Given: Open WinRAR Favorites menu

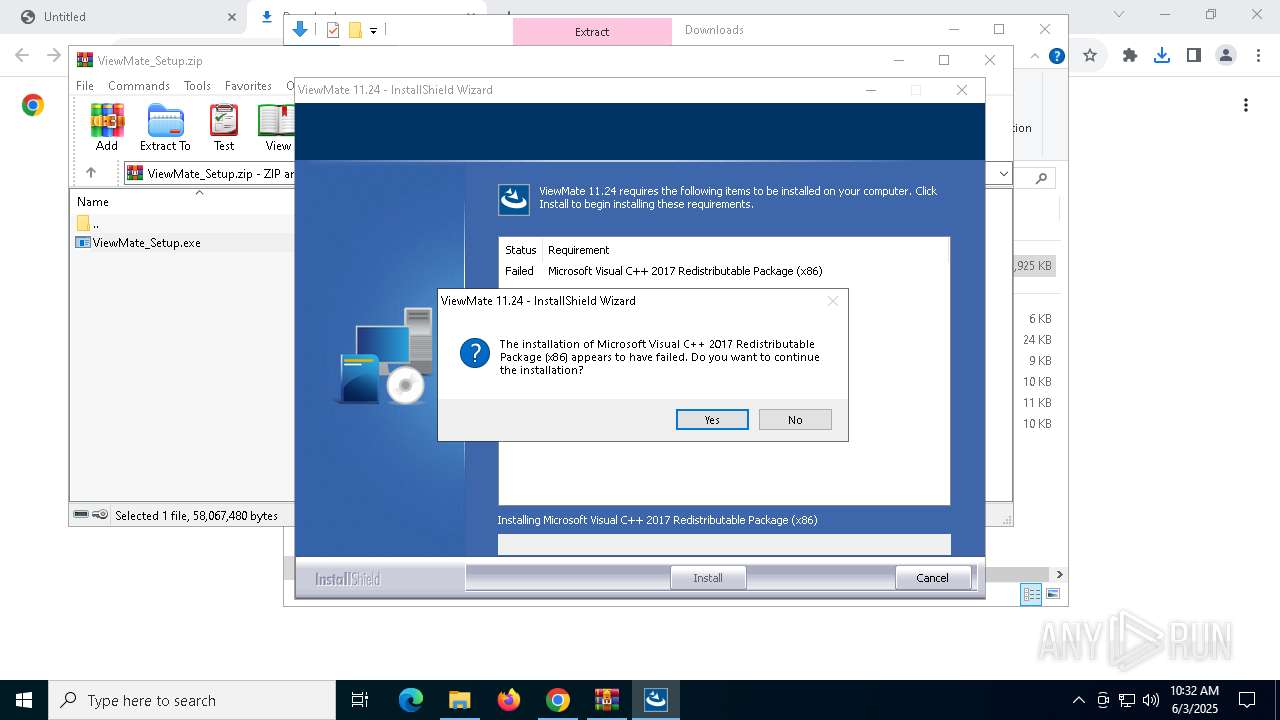Looking at the screenshot, I should [248, 86].
